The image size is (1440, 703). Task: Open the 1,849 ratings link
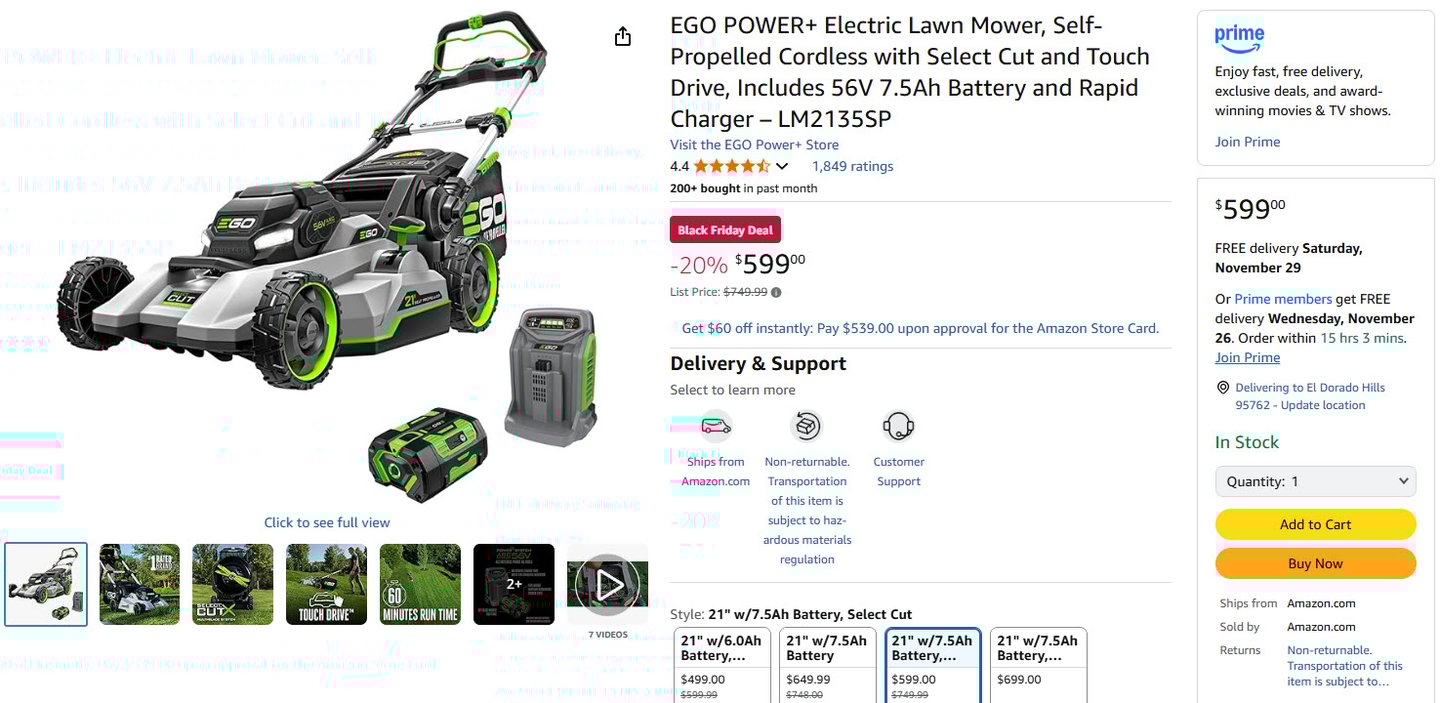tap(852, 167)
